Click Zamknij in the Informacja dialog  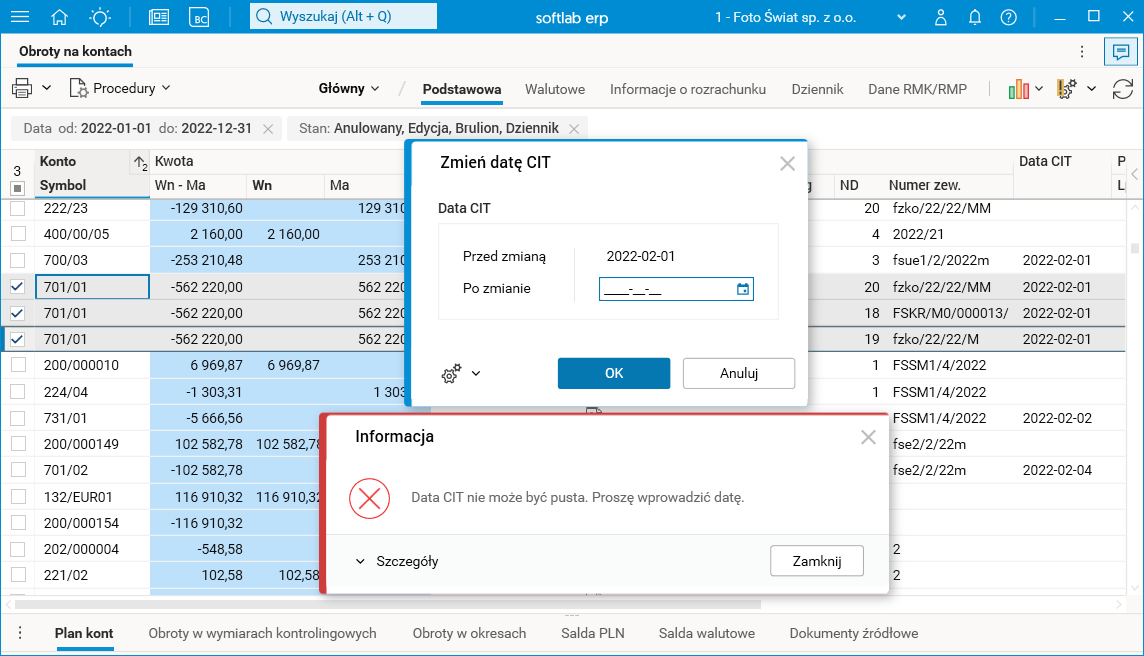tap(817, 561)
